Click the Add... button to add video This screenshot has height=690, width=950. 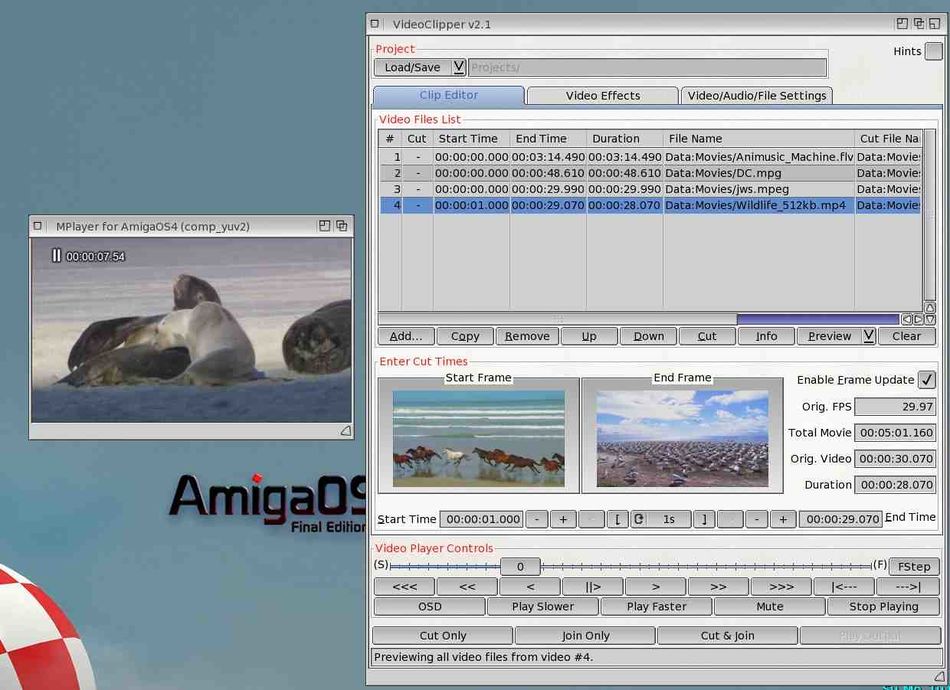coord(405,336)
